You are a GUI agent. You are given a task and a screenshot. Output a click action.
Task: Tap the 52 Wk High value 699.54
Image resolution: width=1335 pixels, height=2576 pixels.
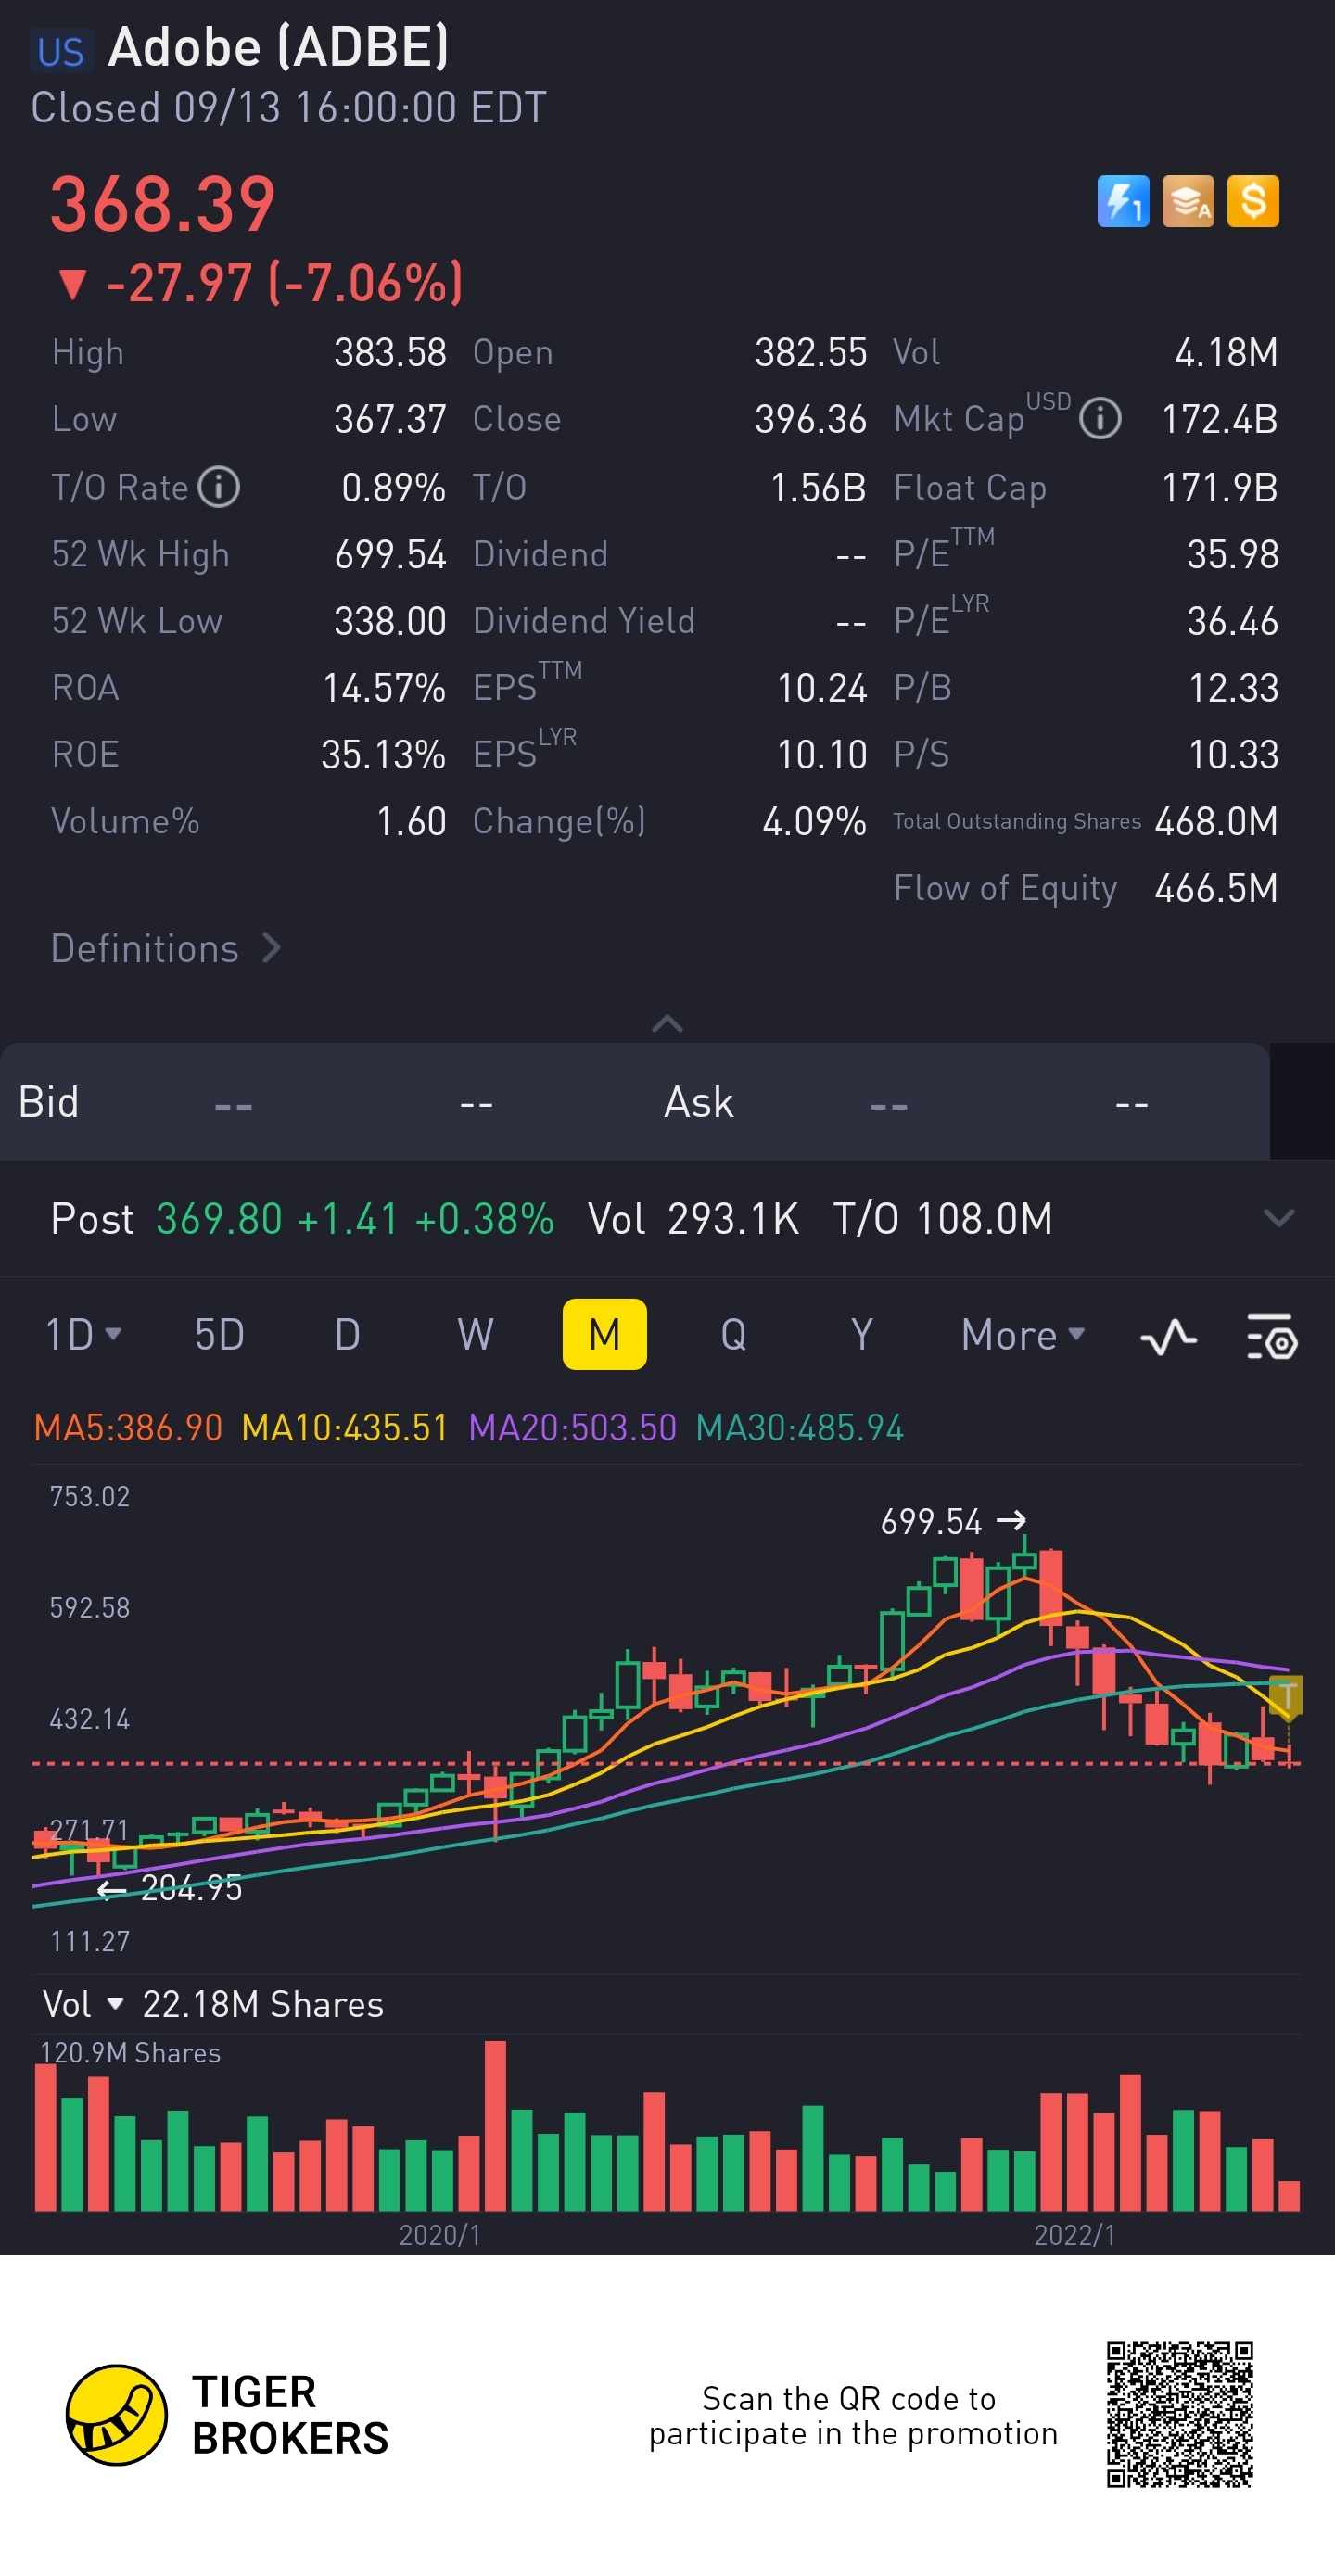[390, 554]
